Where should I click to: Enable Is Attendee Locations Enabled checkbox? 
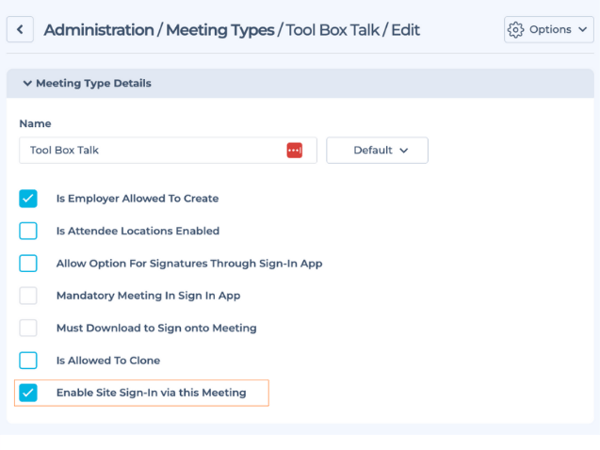tap(28, 231)
